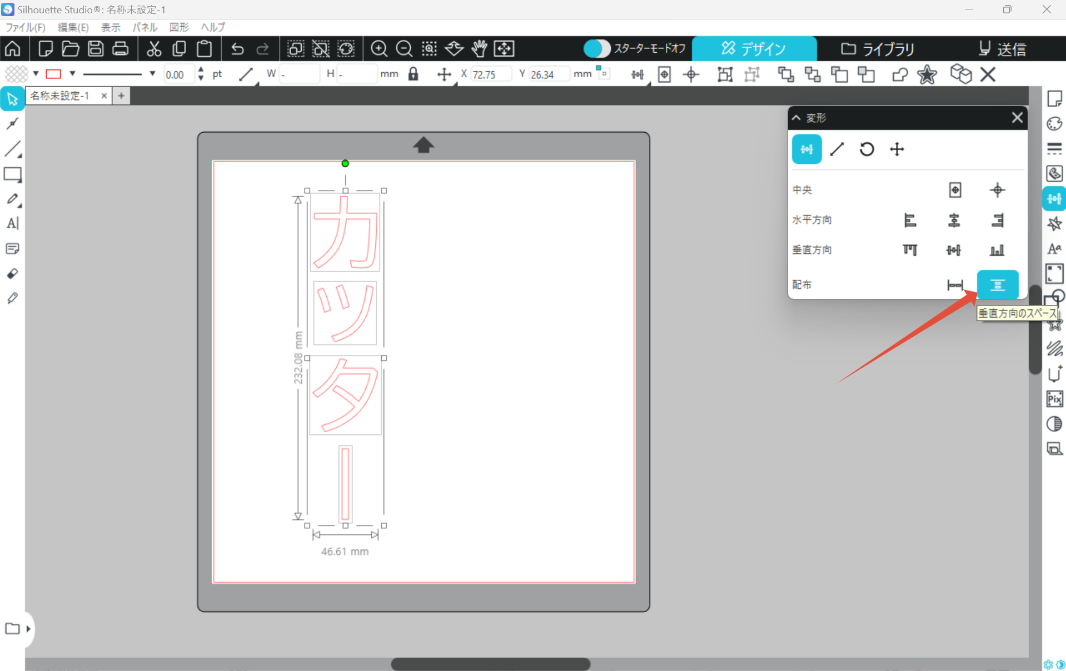Select the Knife tool

pyautogui.click(x=12, y=298)
